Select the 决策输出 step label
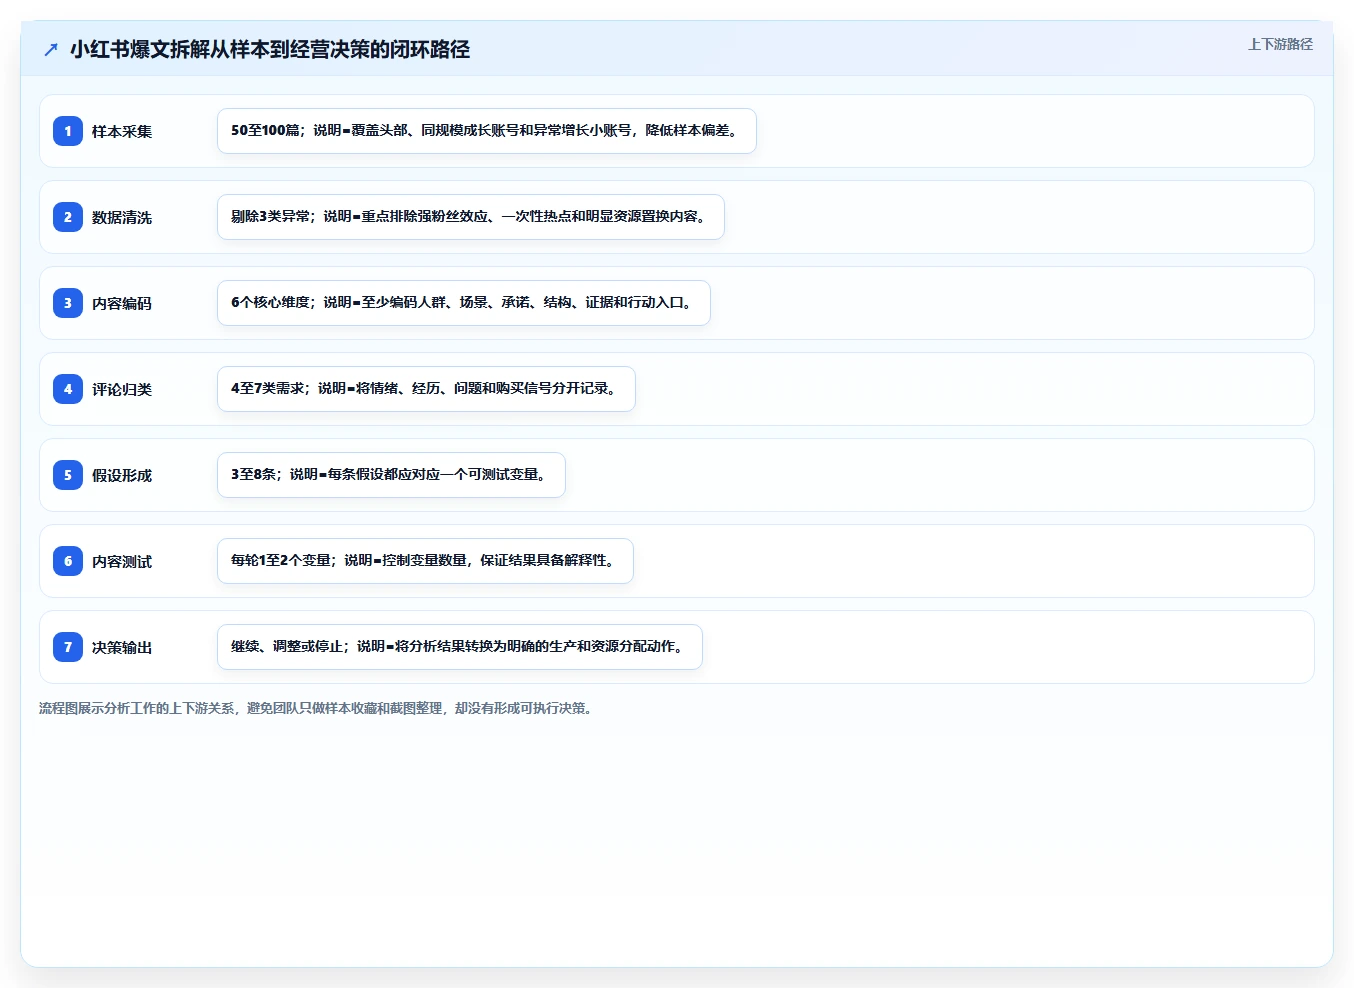The width and height of the screenshot is (1354, 988). pyautogui.click(x=122, y=647)
